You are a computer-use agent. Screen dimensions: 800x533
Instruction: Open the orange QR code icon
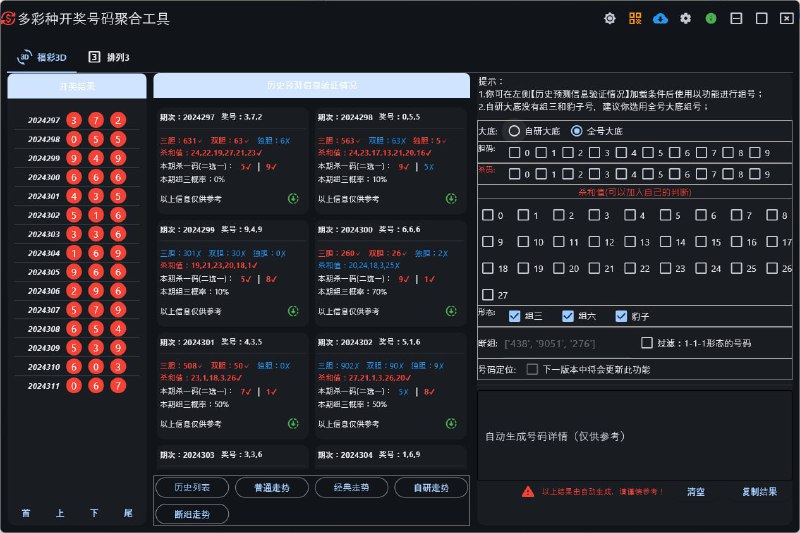(635, 18)
